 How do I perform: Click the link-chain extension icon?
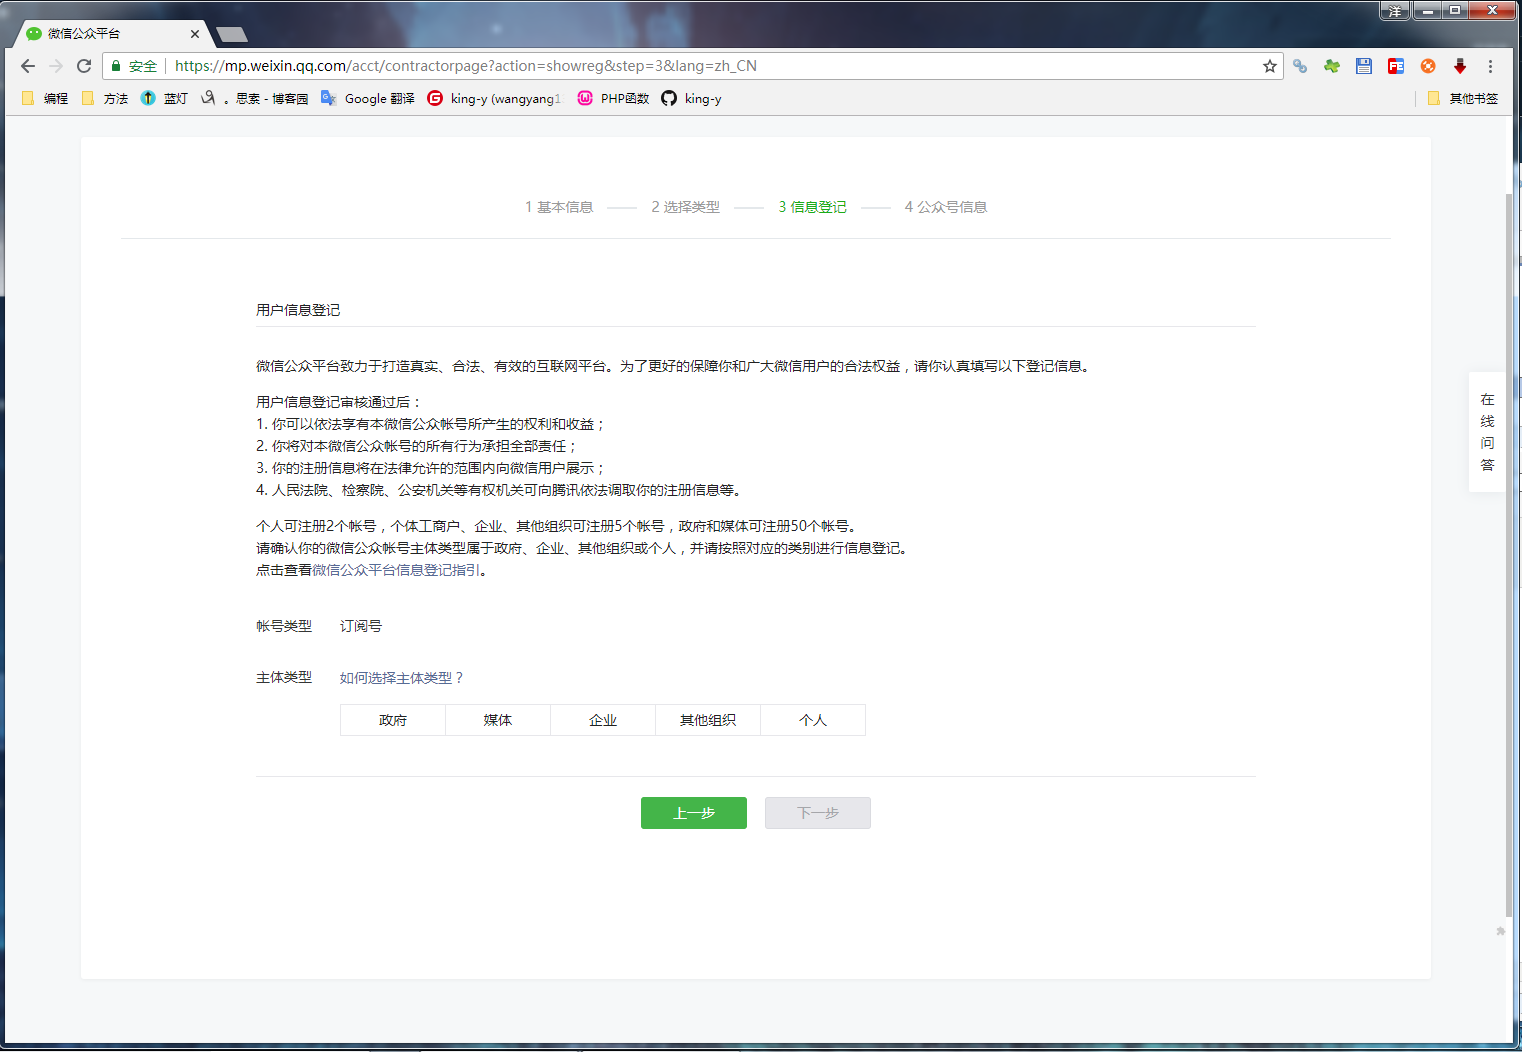point(1300,66)
